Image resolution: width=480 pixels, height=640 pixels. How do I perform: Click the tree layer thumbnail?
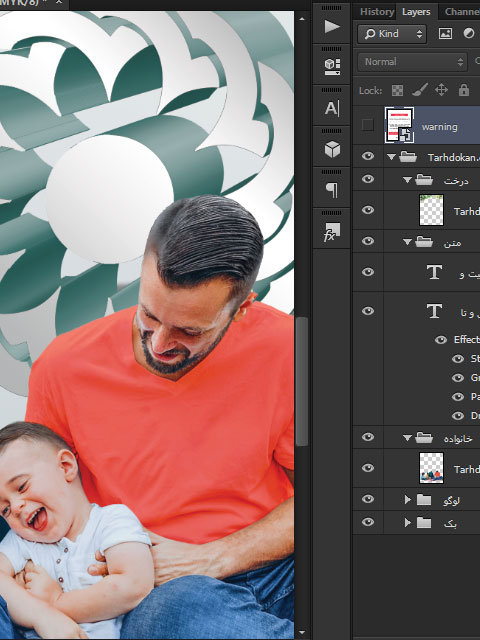pyautogui.click(x=431, y=210)
